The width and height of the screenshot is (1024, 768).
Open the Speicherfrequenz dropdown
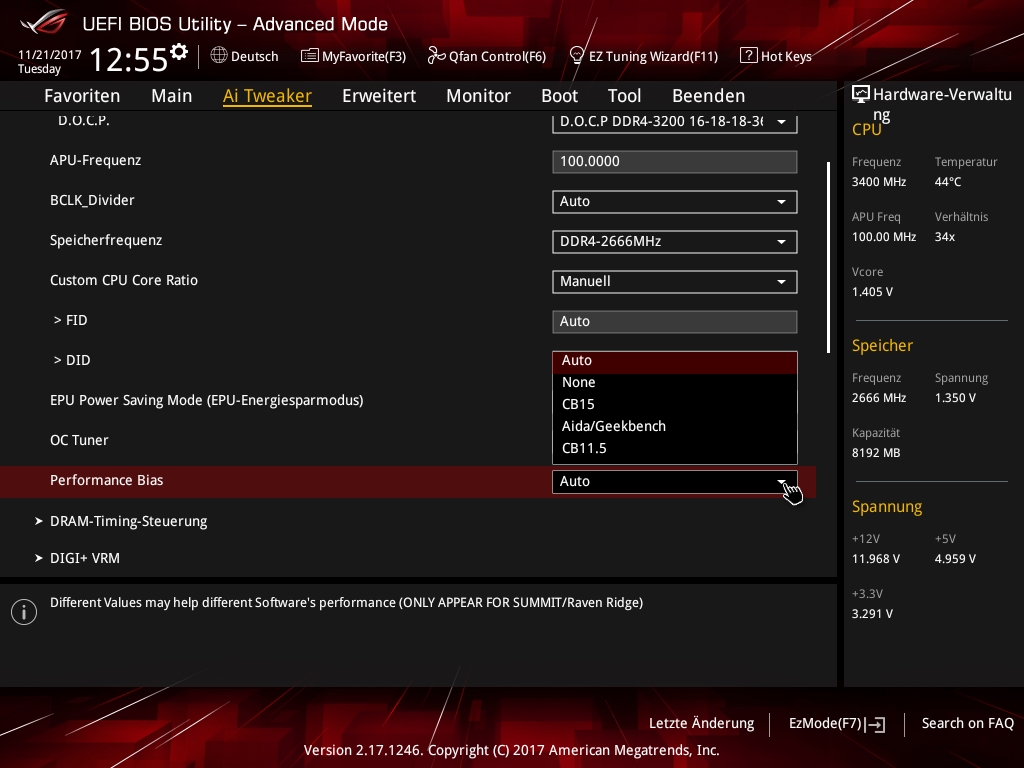tap(675, 242)
